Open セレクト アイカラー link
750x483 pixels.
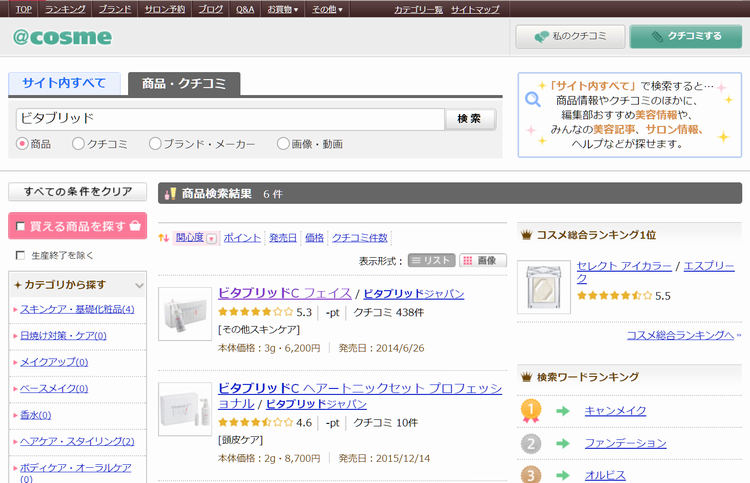click(x=624, y=266)
